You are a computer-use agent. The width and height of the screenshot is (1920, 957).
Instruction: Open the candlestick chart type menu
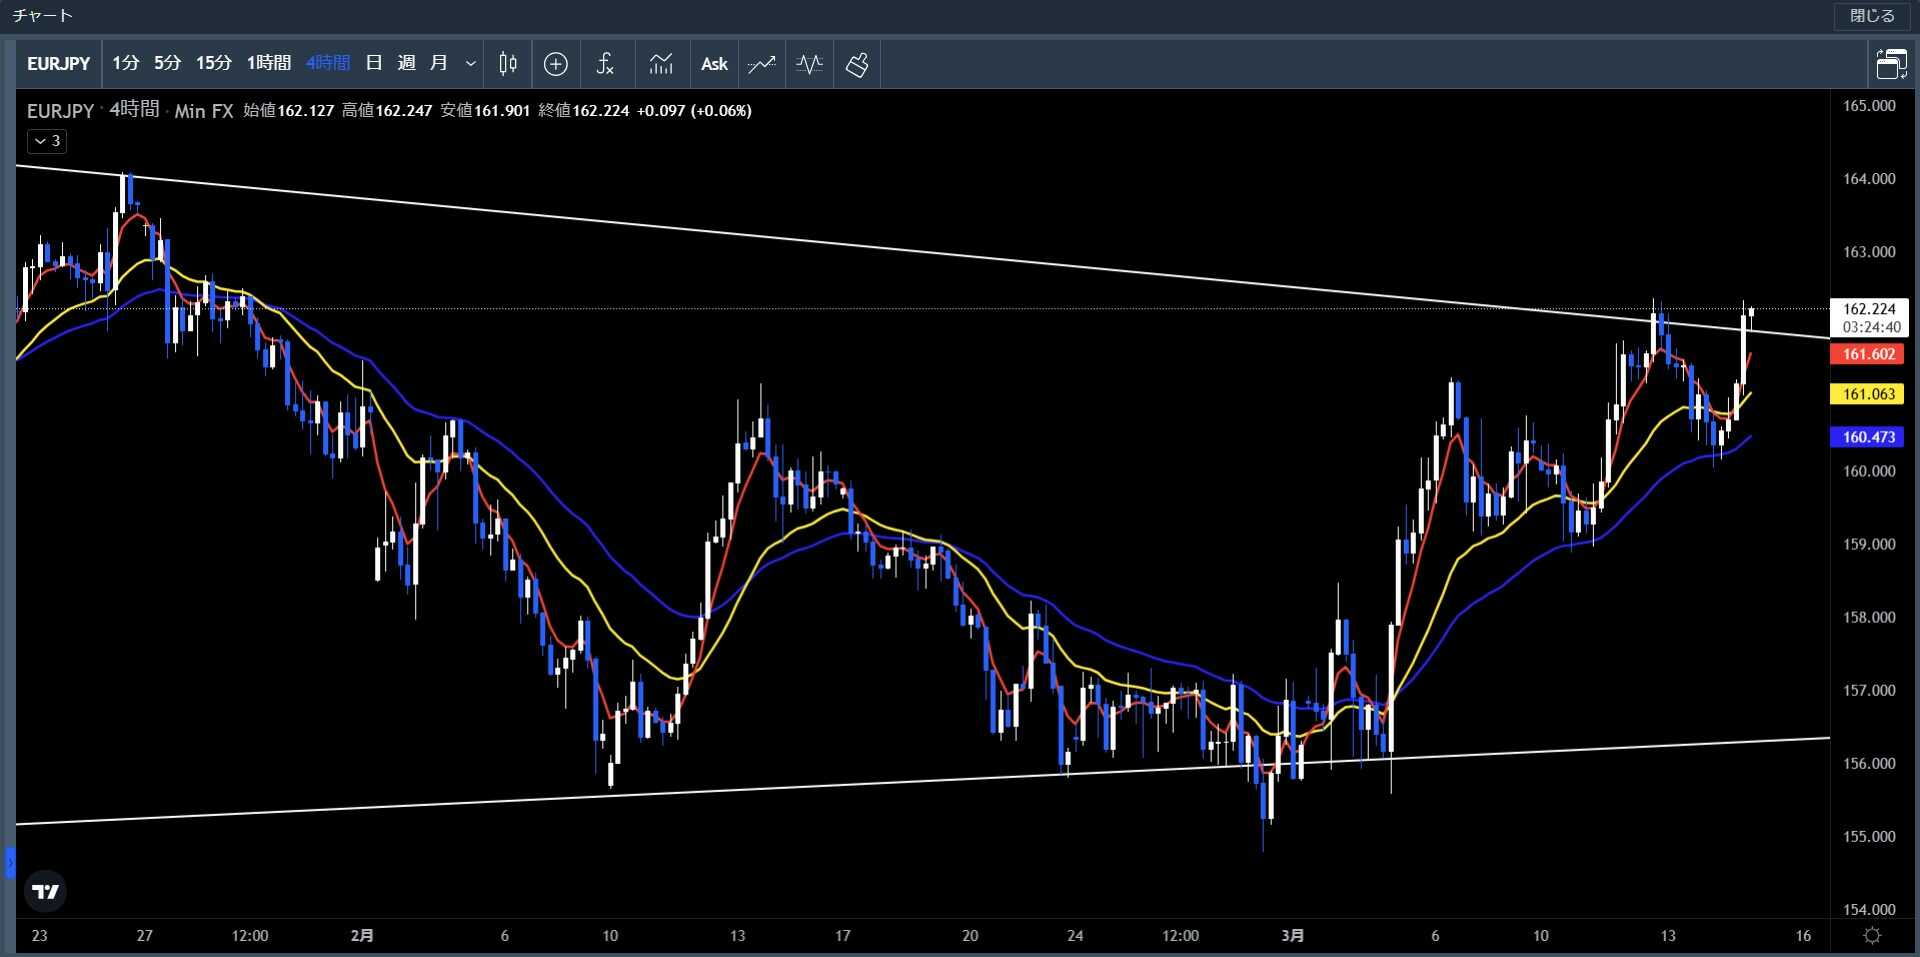508,64
